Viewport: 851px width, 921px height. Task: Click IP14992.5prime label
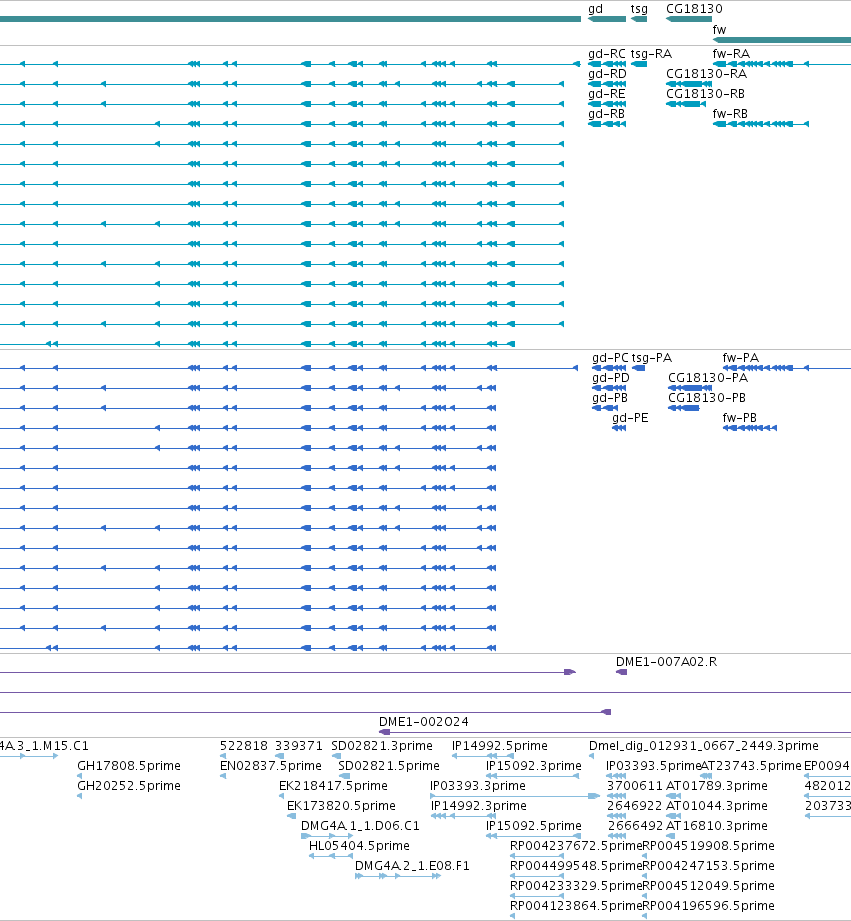click(x=500, y=746)
